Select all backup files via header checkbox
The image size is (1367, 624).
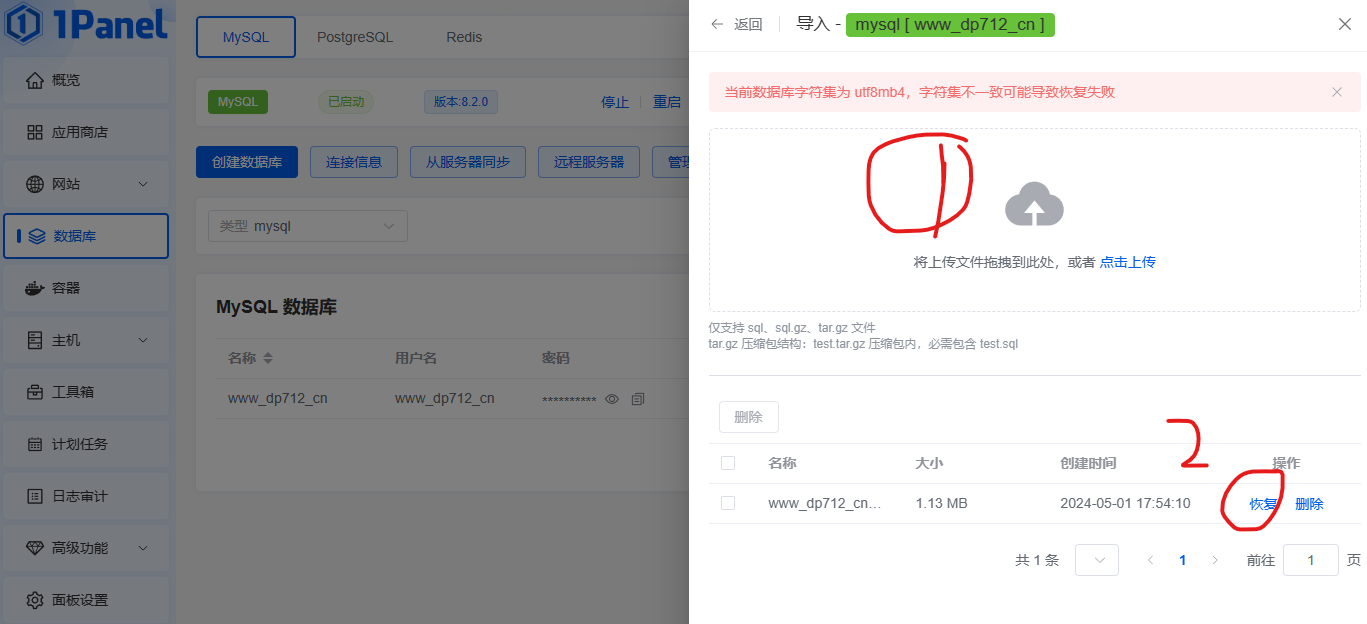728,463
